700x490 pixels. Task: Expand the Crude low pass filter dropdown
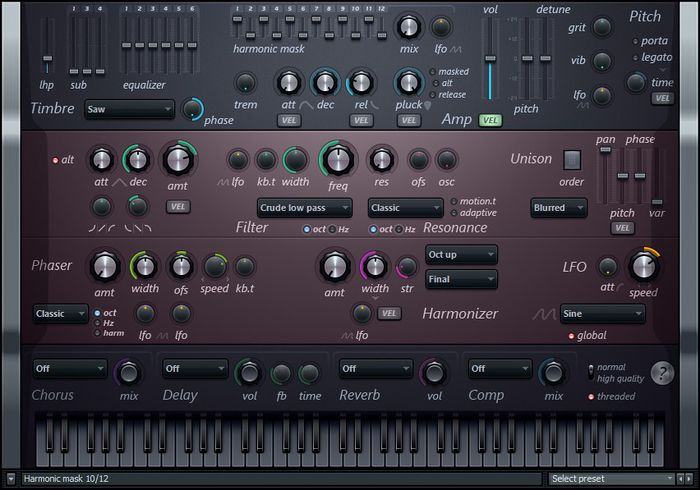[304, 208]
